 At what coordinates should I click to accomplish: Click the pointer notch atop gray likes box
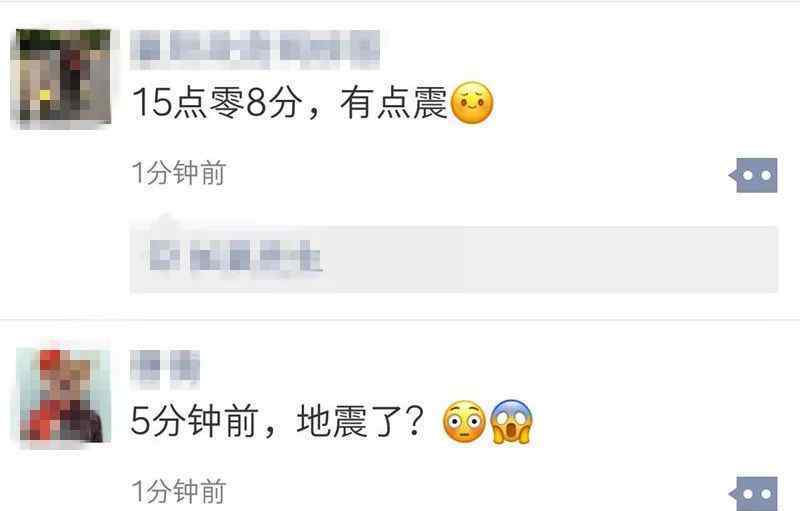(165, 219)
